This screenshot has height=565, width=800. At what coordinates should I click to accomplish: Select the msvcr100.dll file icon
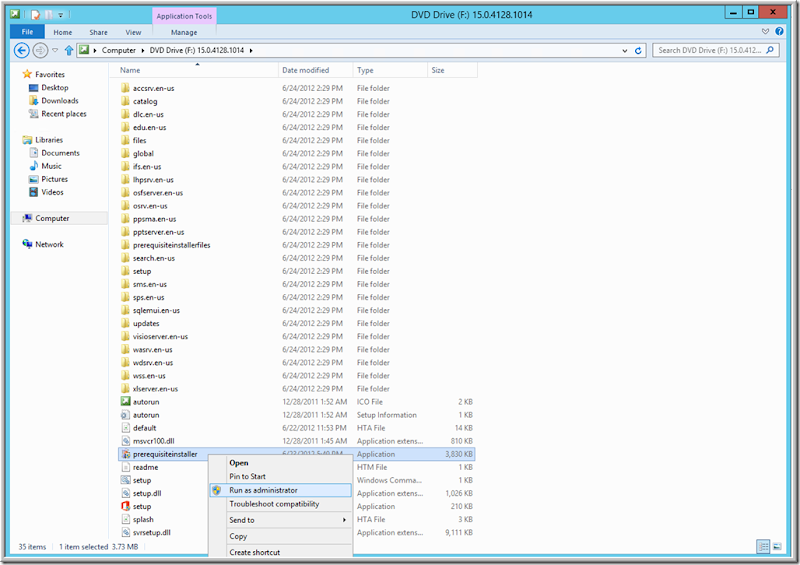click(126, 441)
